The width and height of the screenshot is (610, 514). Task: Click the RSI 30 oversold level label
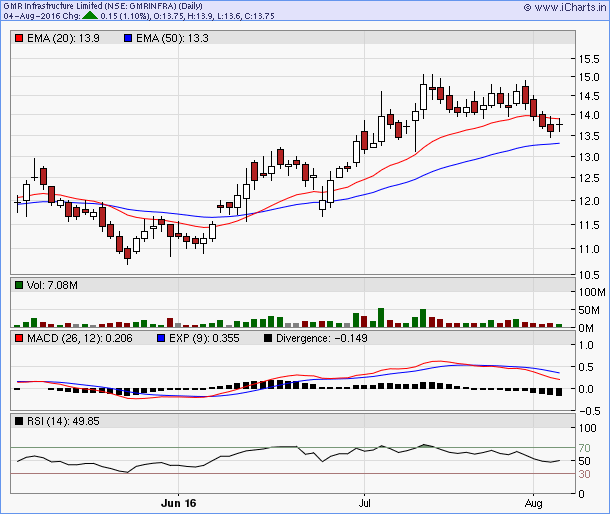click(584, 474)
